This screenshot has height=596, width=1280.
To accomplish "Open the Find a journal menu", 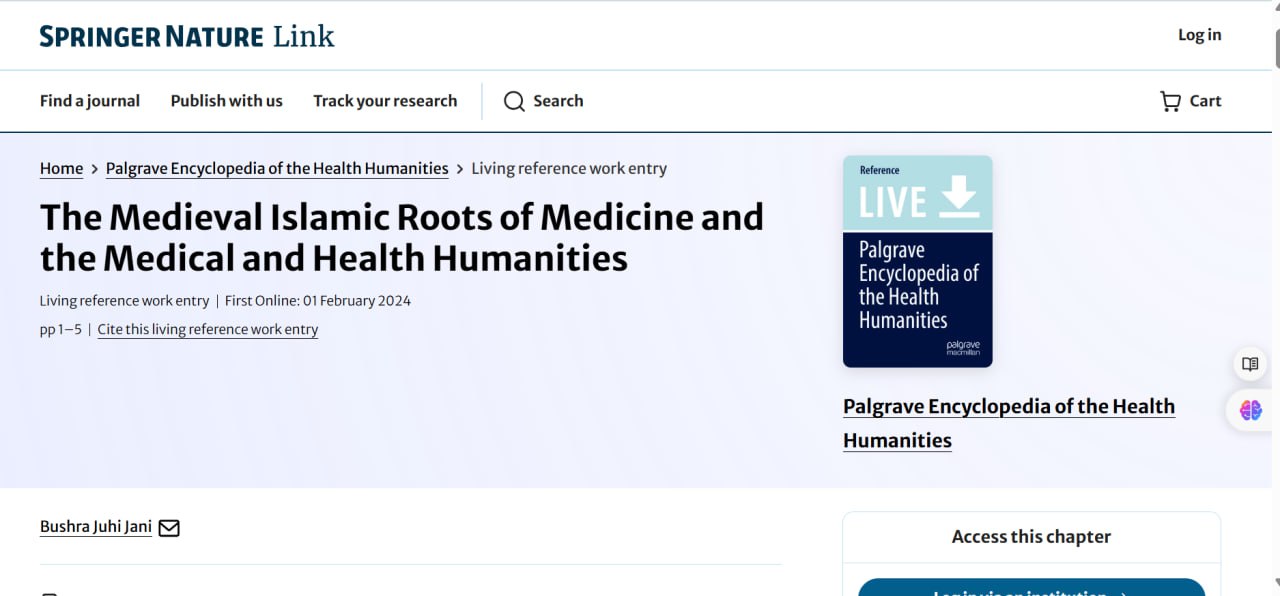I will (90, 101).
